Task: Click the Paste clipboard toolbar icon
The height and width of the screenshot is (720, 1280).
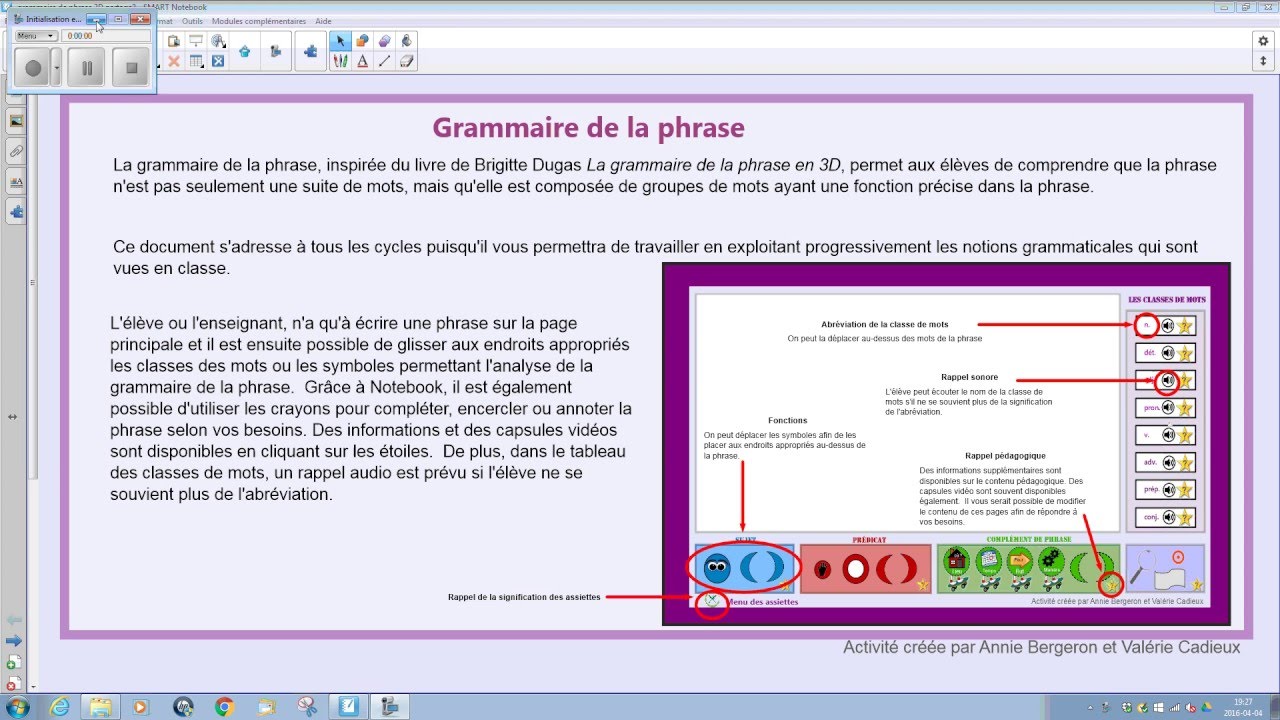Action: coord(174,41)
